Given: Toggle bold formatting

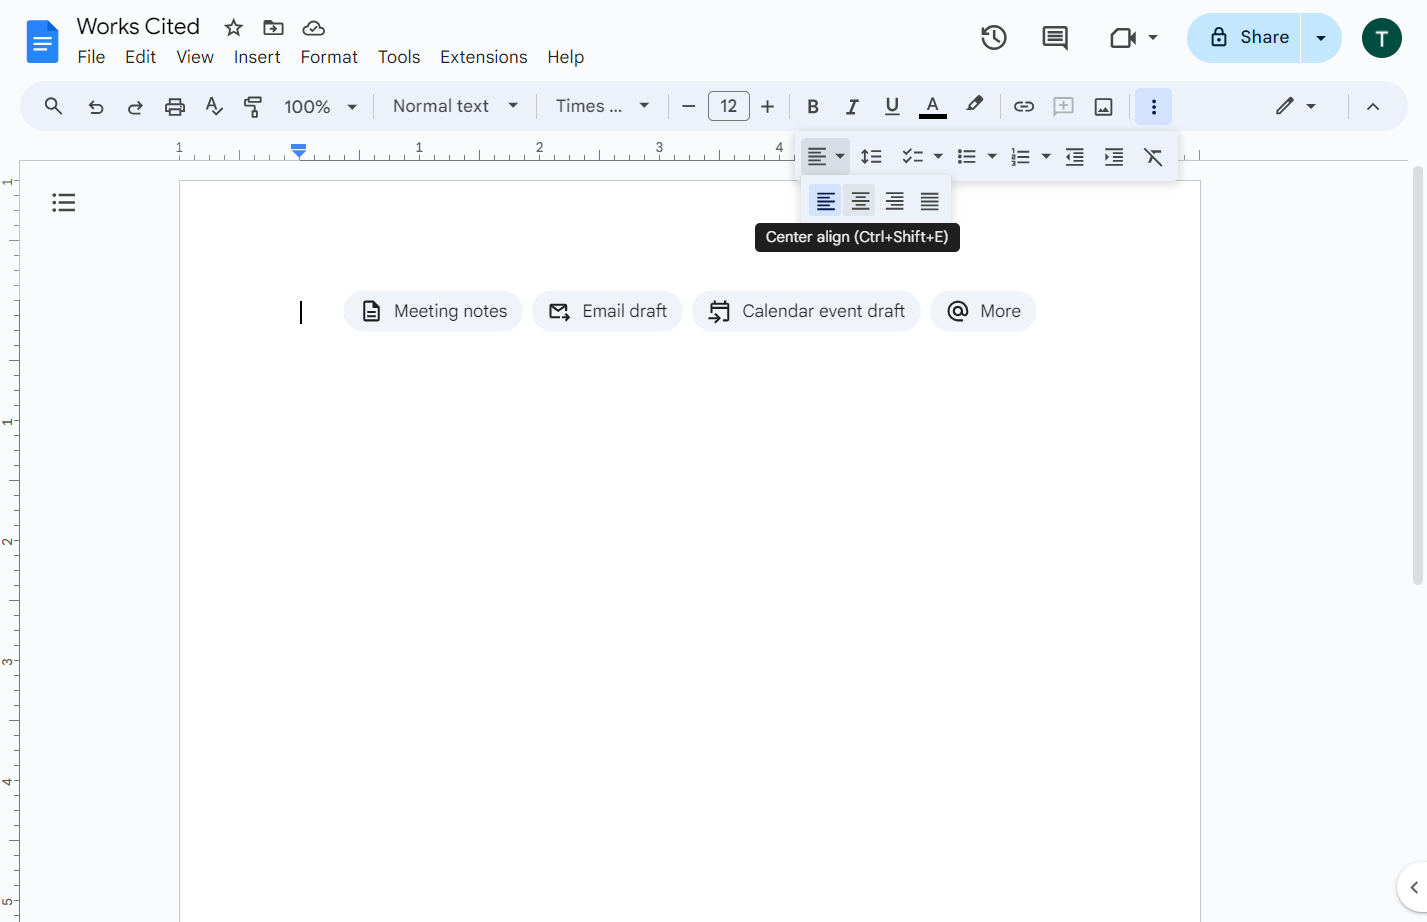Looking at the screenshot, I should (813, 106).
